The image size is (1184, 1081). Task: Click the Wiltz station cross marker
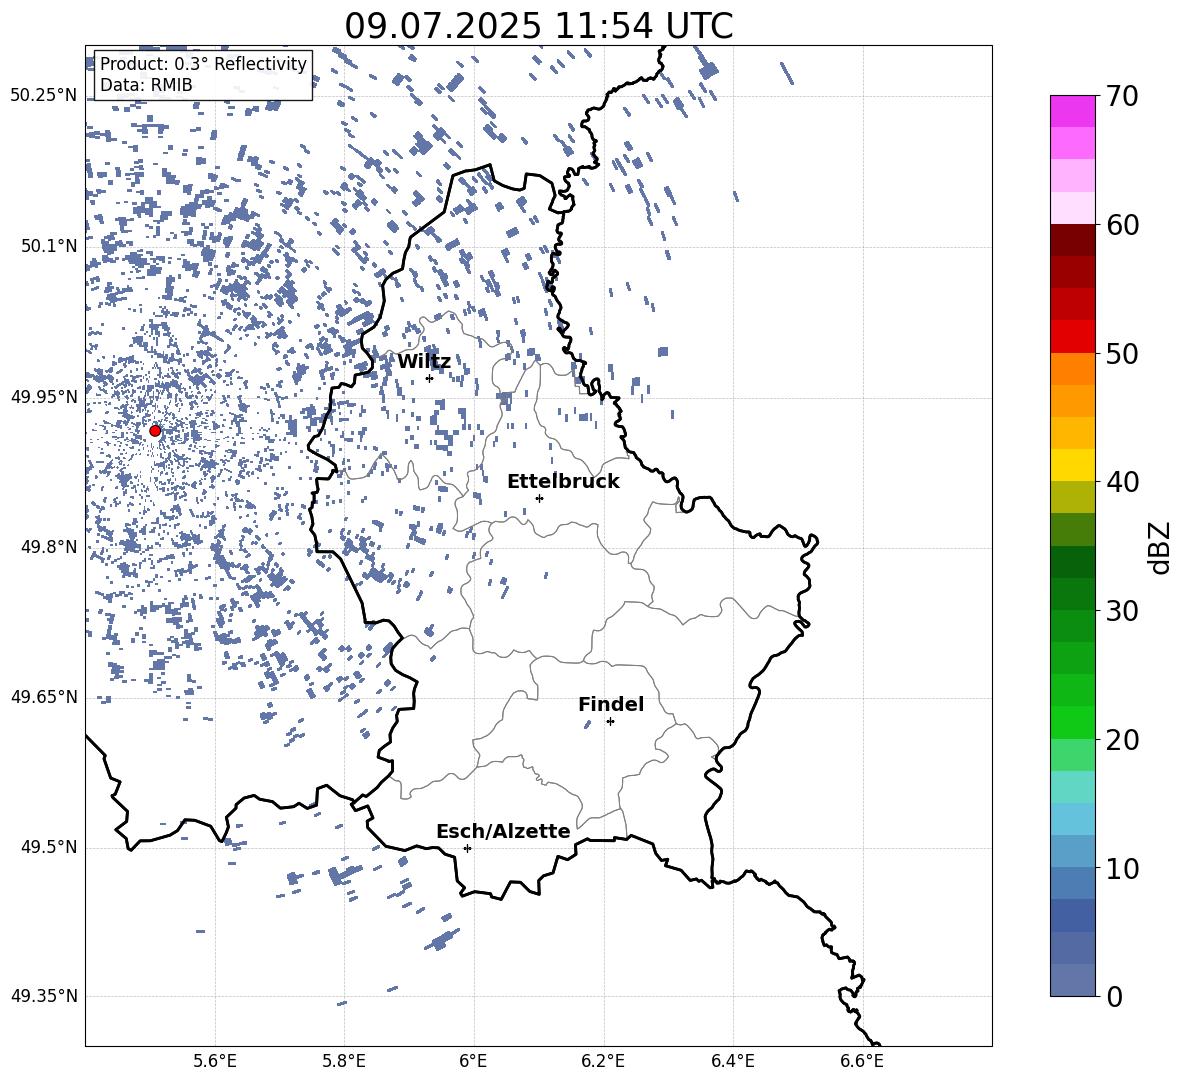pyautogui.click(x=430, y=378)
